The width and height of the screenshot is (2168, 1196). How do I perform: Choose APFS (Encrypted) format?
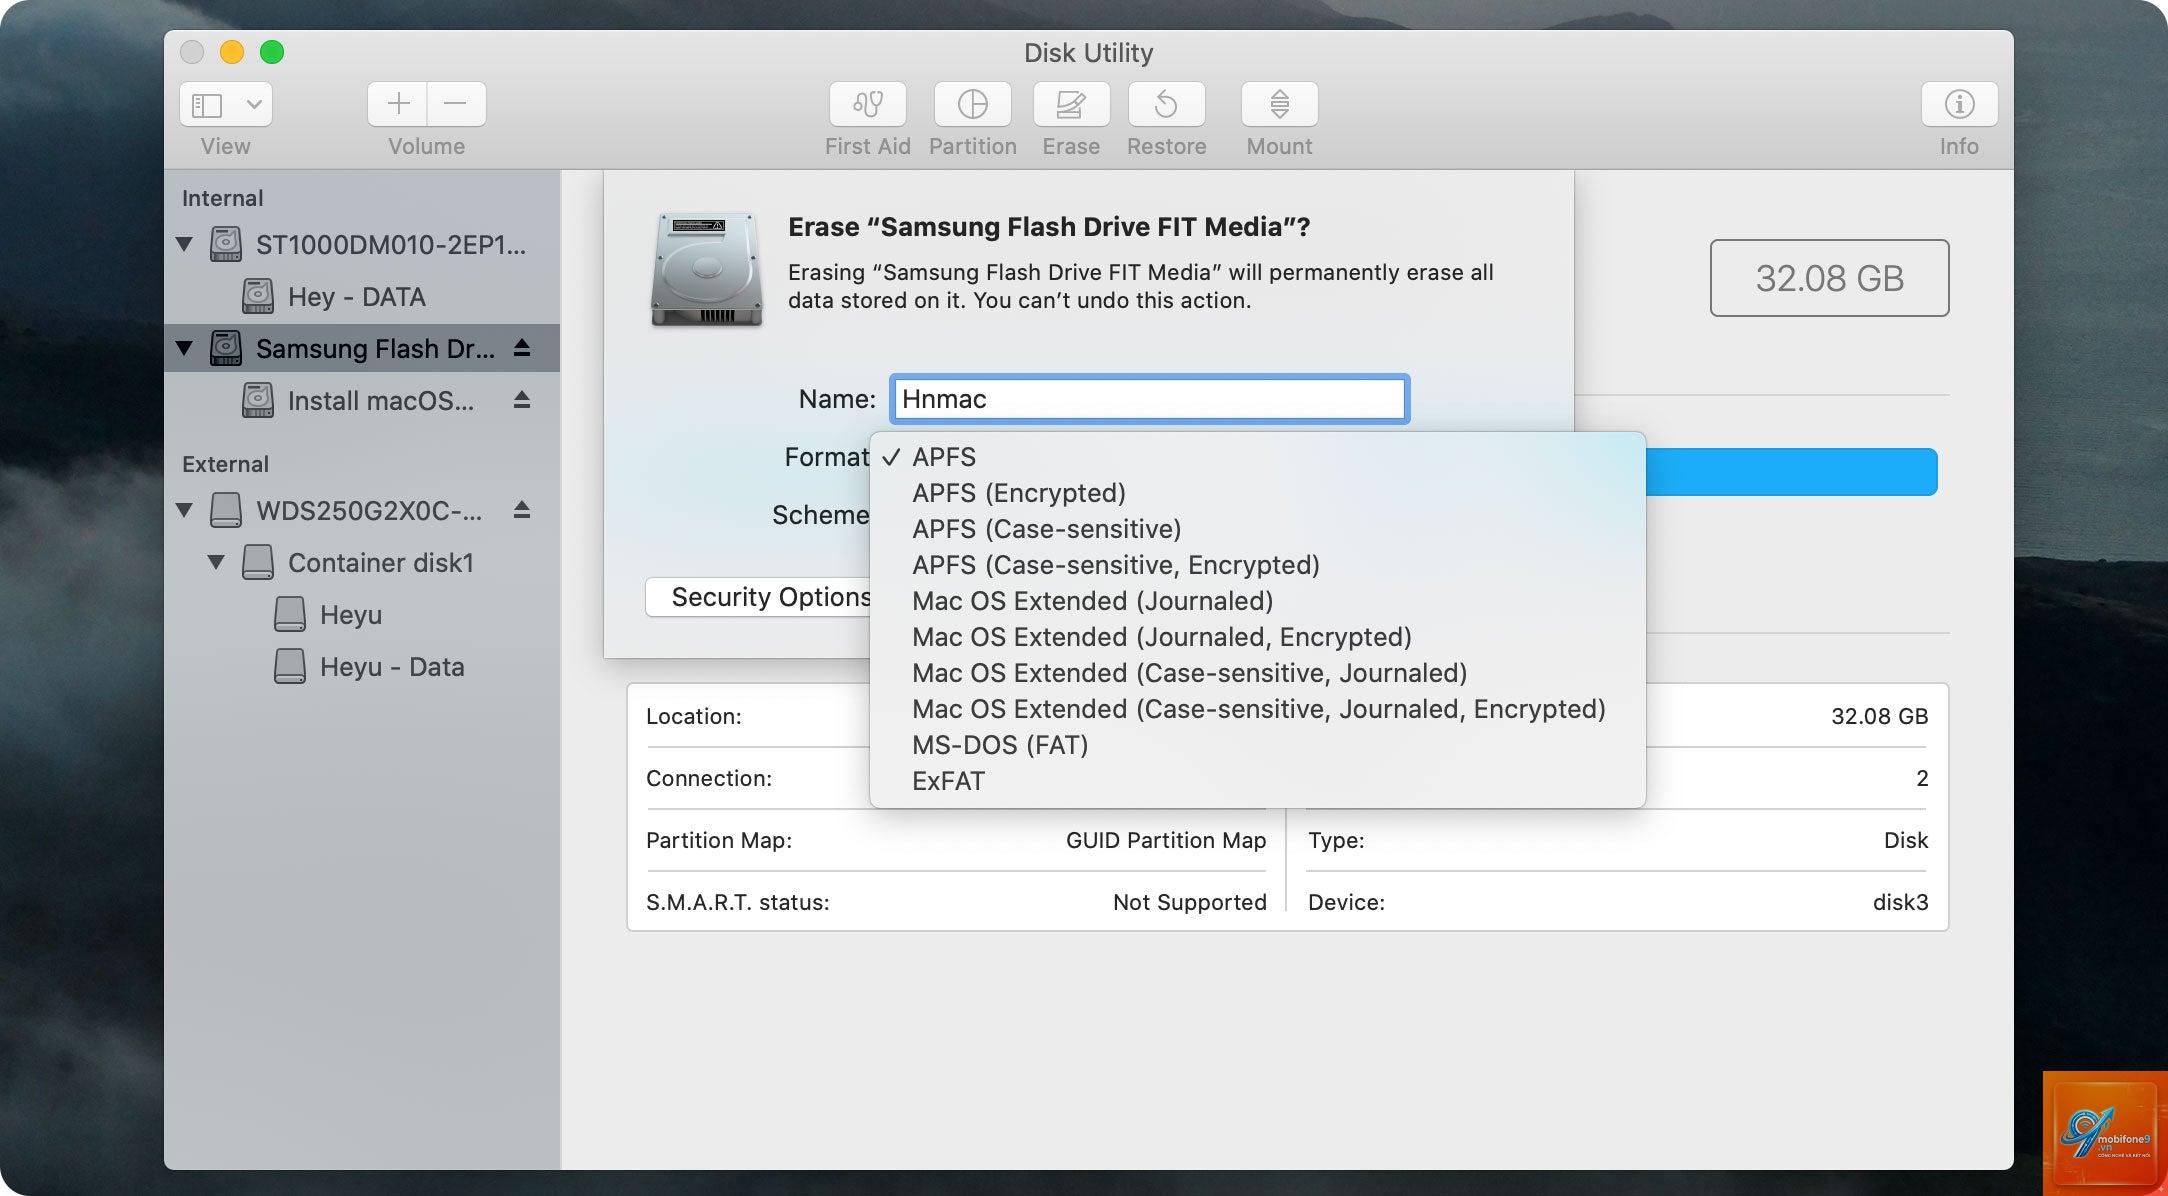pyautogui.click(x=1258, y=493)
